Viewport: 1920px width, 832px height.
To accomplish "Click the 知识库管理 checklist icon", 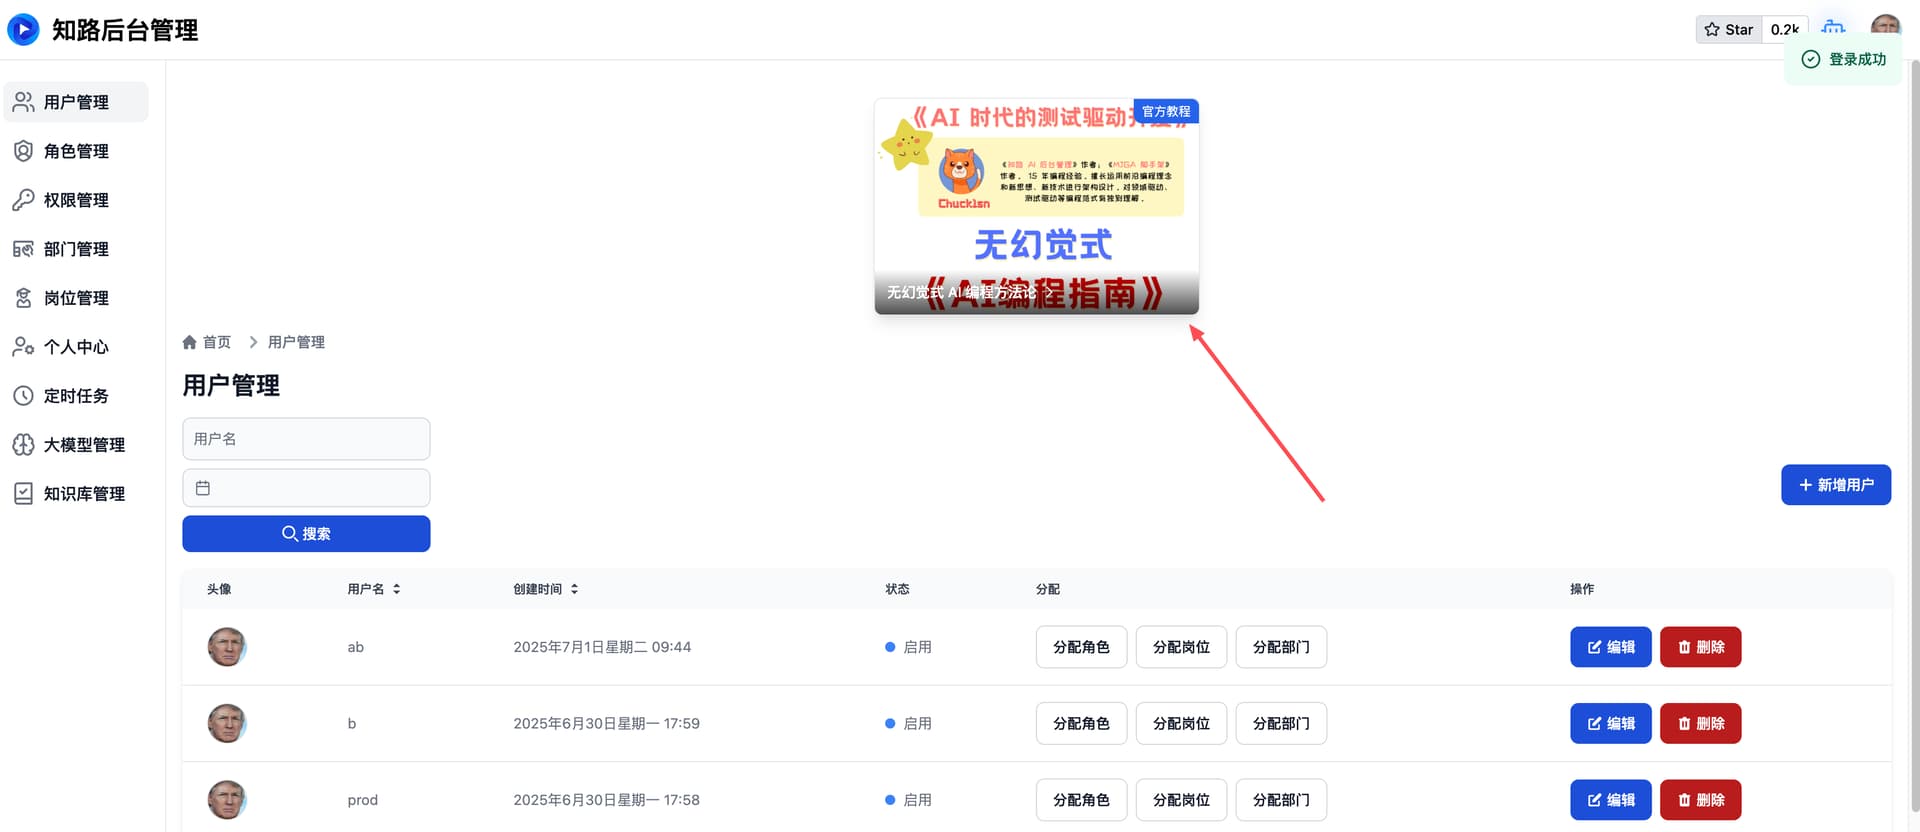I will click(x=23, y=494).
